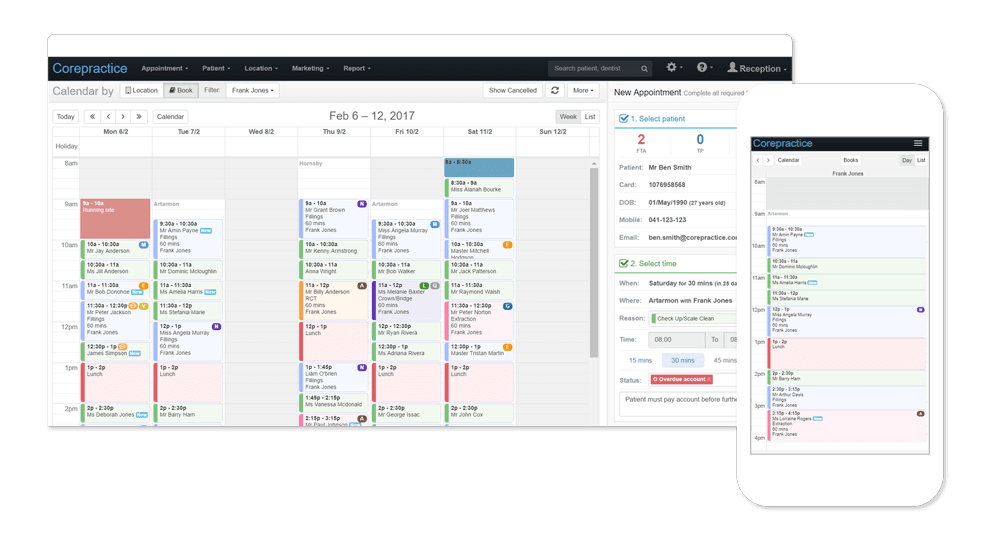Click the M badge on Angela Murray Friday appointment
The width and height of the screenshot is (990, 540).
pos(434,224)
